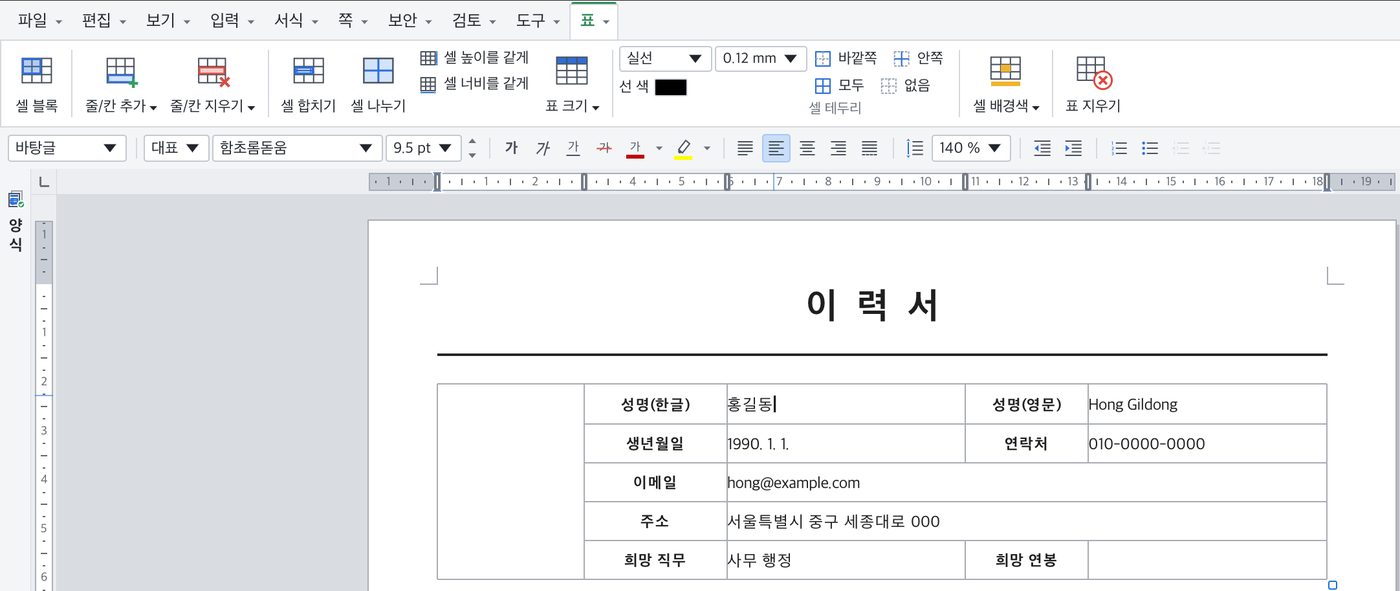
Task: Open the 140 % line spacing dropdown
Action: click(x=971, y=148)
